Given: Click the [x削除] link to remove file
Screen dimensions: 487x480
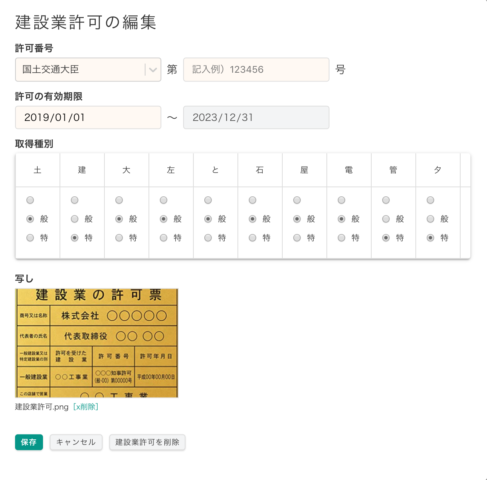Looking at the screenshot, I should [x=86, y=407].
